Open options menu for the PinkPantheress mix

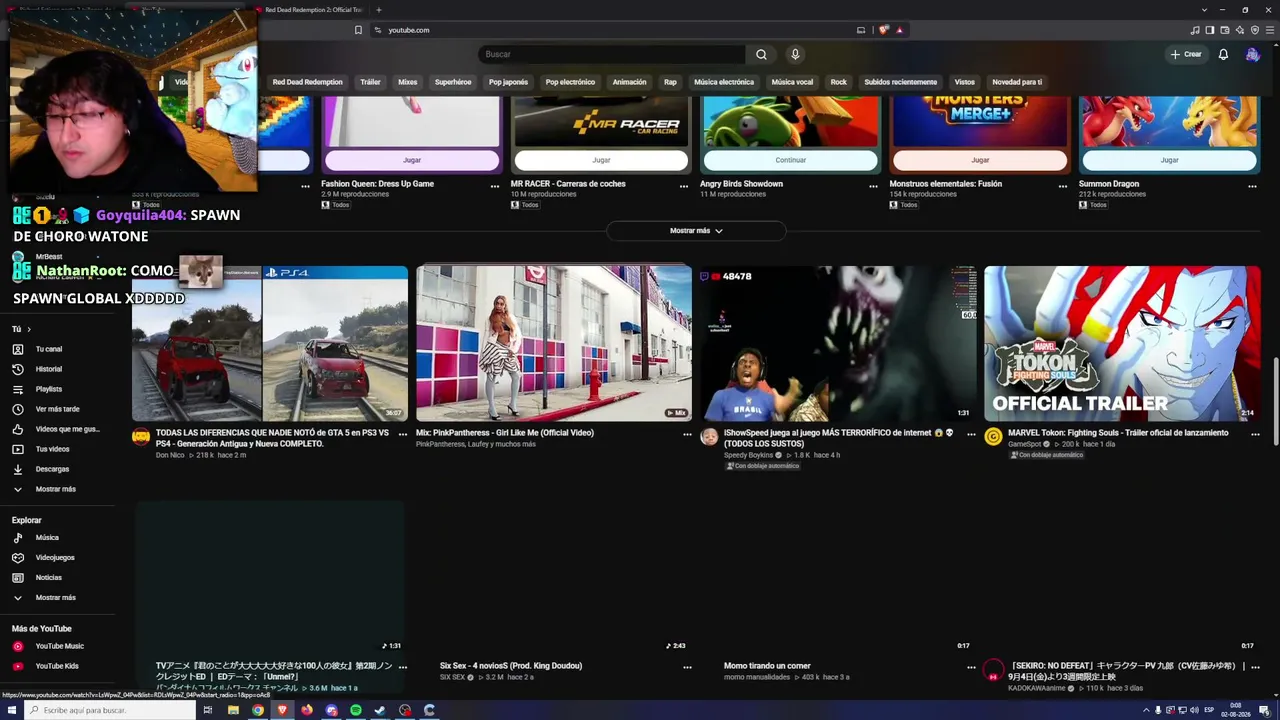(x=687, y=435)
